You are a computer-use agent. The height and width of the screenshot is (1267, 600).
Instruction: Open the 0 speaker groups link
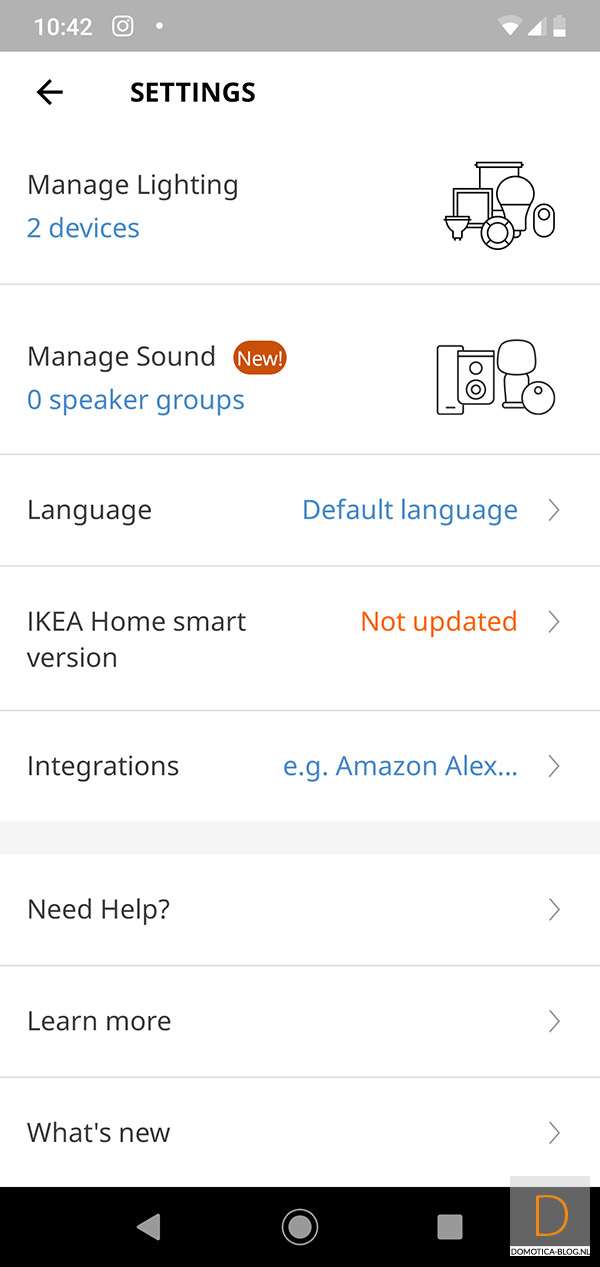[x=135, y=400]
